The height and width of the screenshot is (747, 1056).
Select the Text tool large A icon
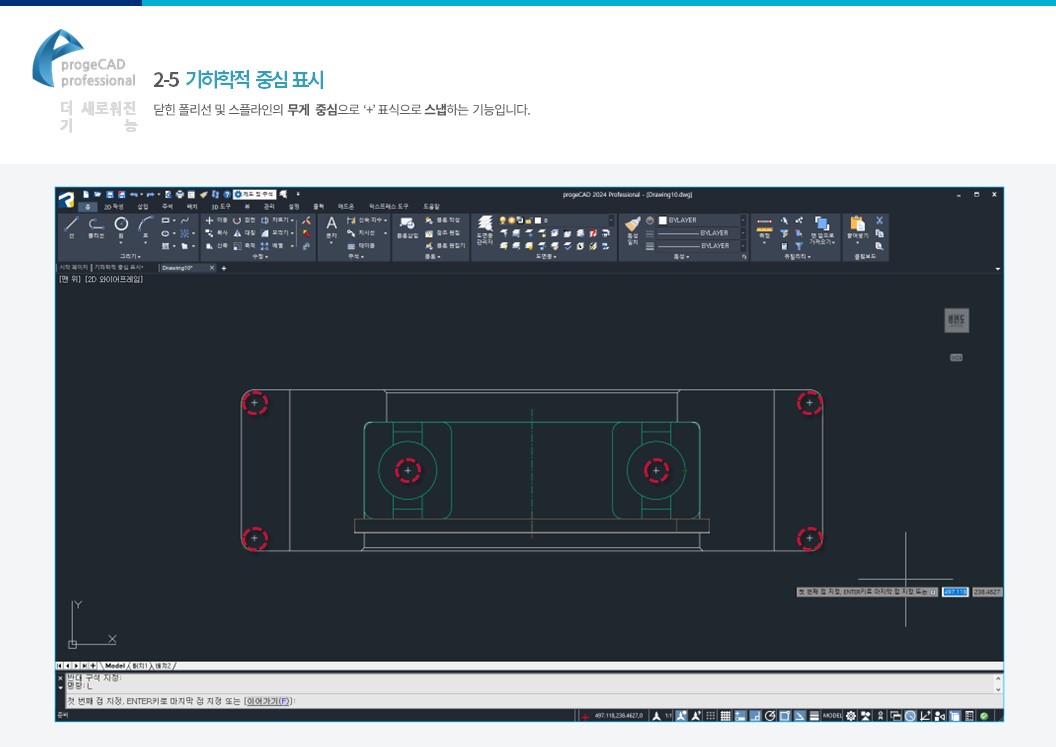point(331,224)
